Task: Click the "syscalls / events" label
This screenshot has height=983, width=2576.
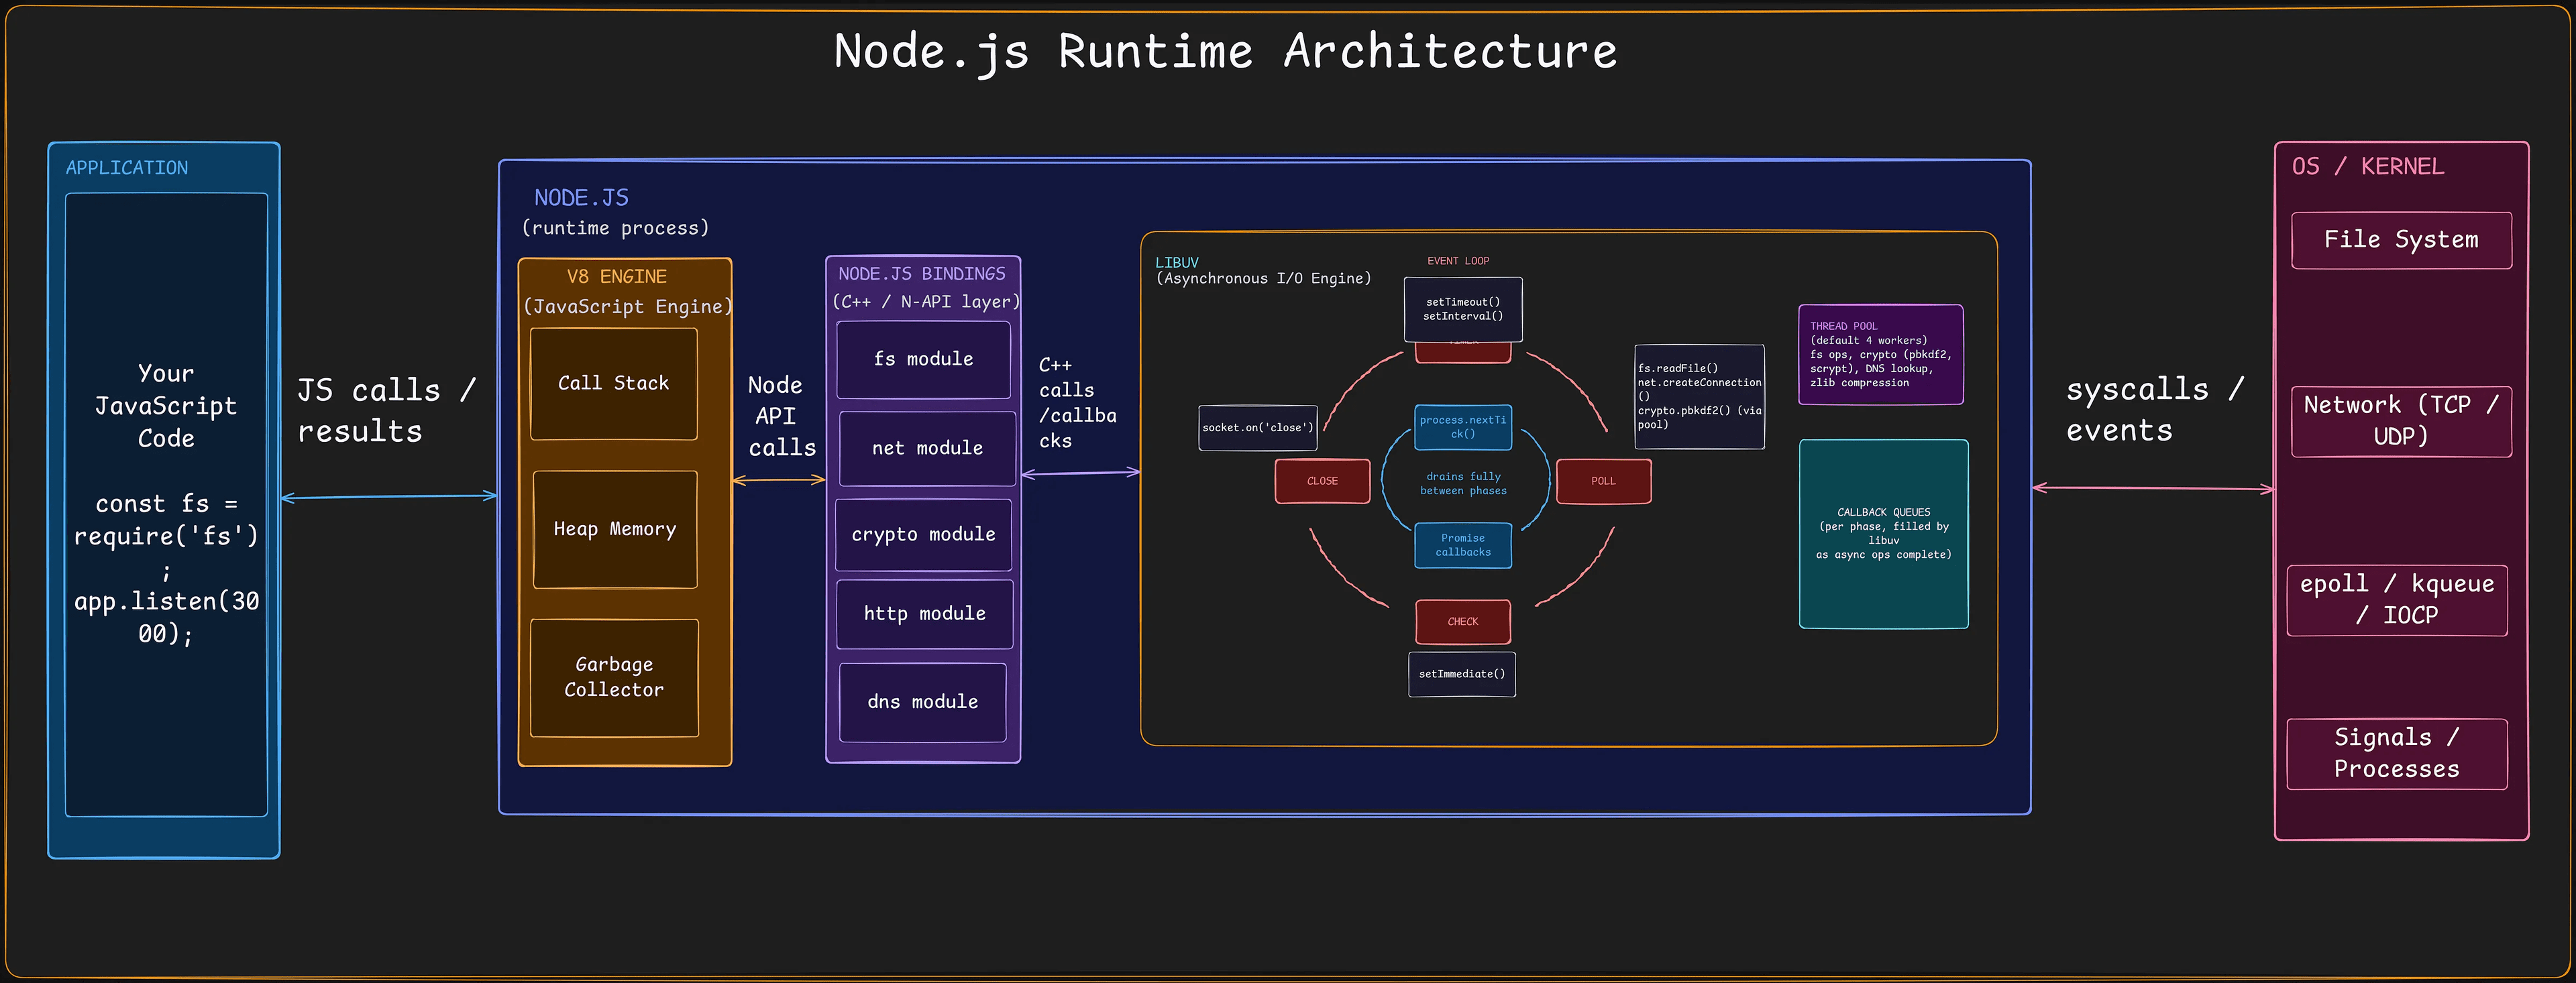Action: tap(2155, 410)
